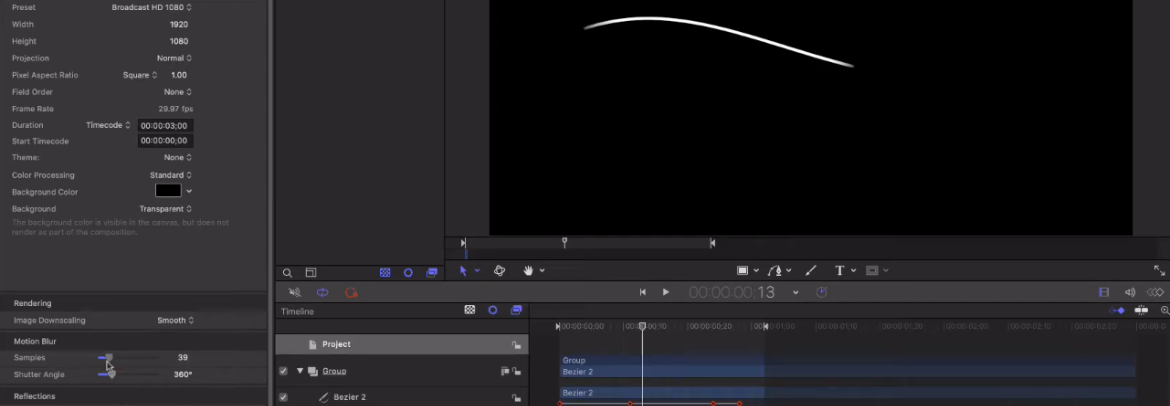Toggle snapping icon in Timeline header
The width and height of the screenshot is (1170, 406).
pos(1141,310)
